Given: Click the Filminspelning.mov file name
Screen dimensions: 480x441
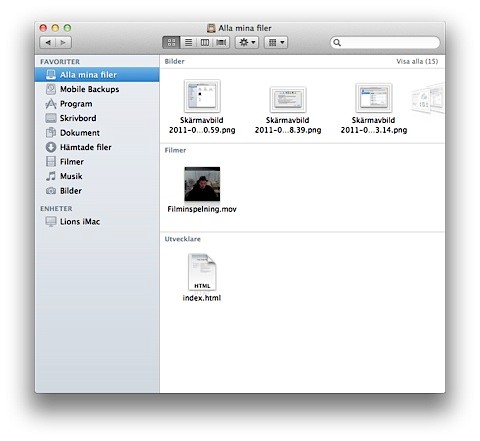Looking at the screenshot, I should pyautogui.click(x=202, y=209).
